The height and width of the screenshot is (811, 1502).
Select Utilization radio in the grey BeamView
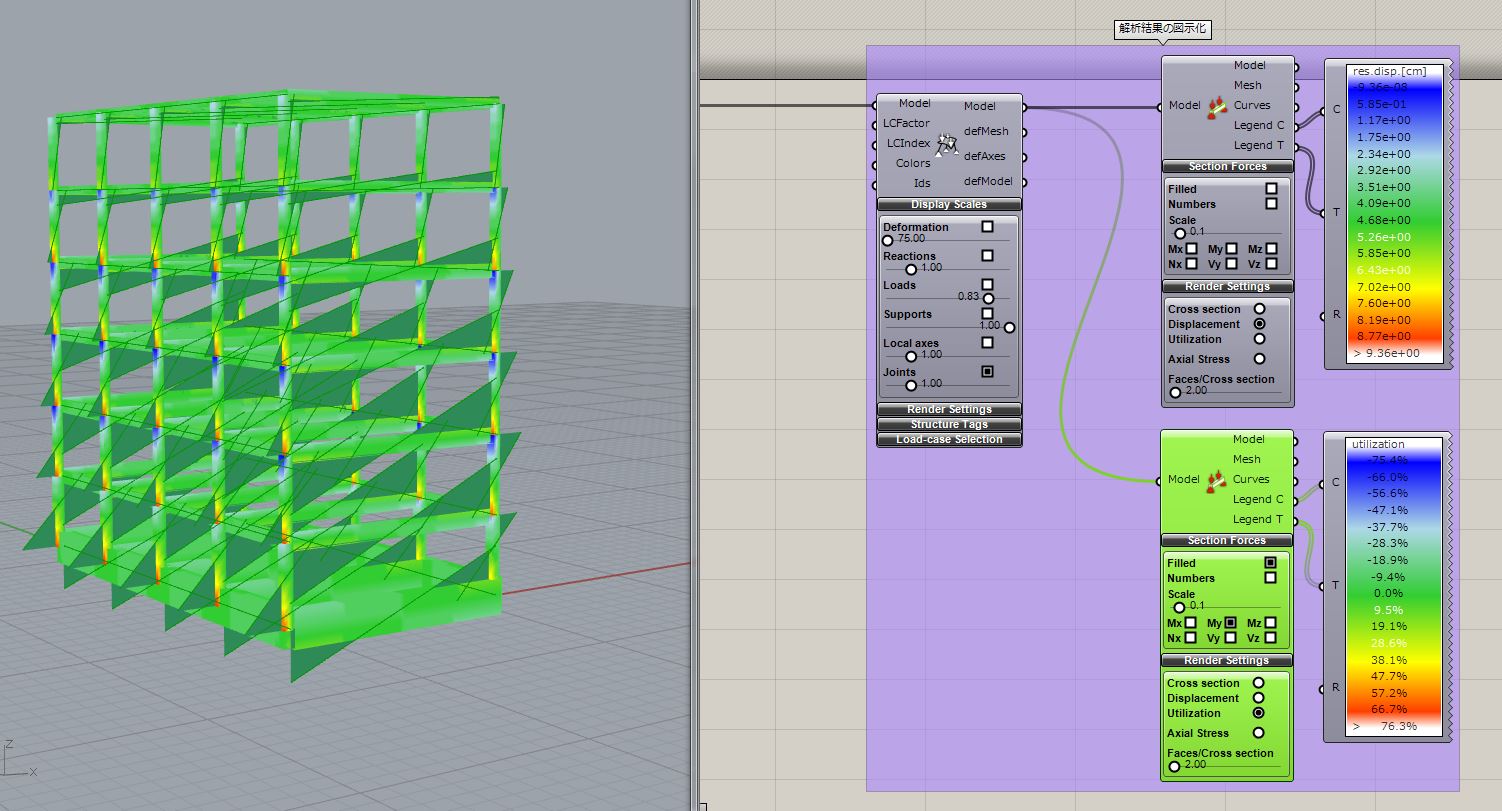1259,339
